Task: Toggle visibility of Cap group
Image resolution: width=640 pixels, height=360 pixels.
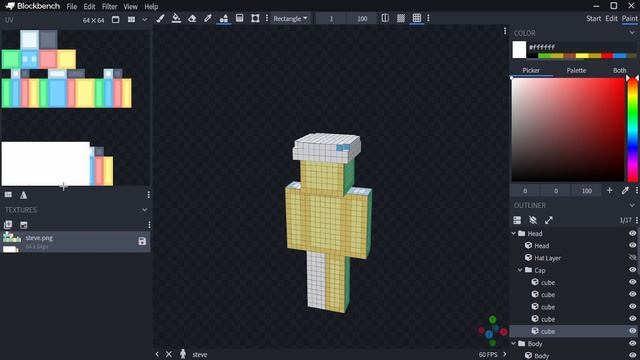Action: click(632, 270)
